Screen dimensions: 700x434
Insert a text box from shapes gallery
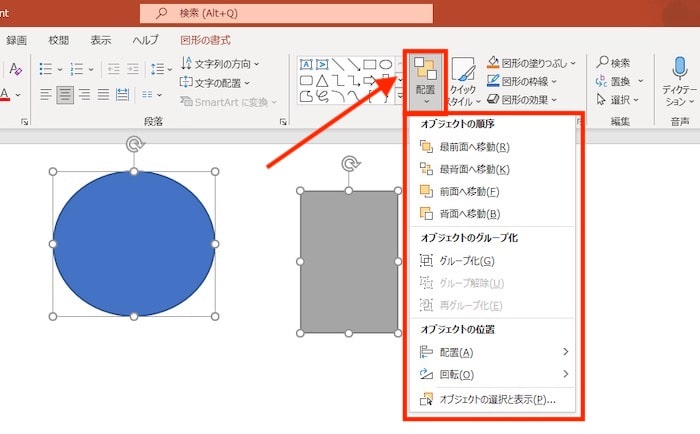pyautogui.click(x=306, y=63)
